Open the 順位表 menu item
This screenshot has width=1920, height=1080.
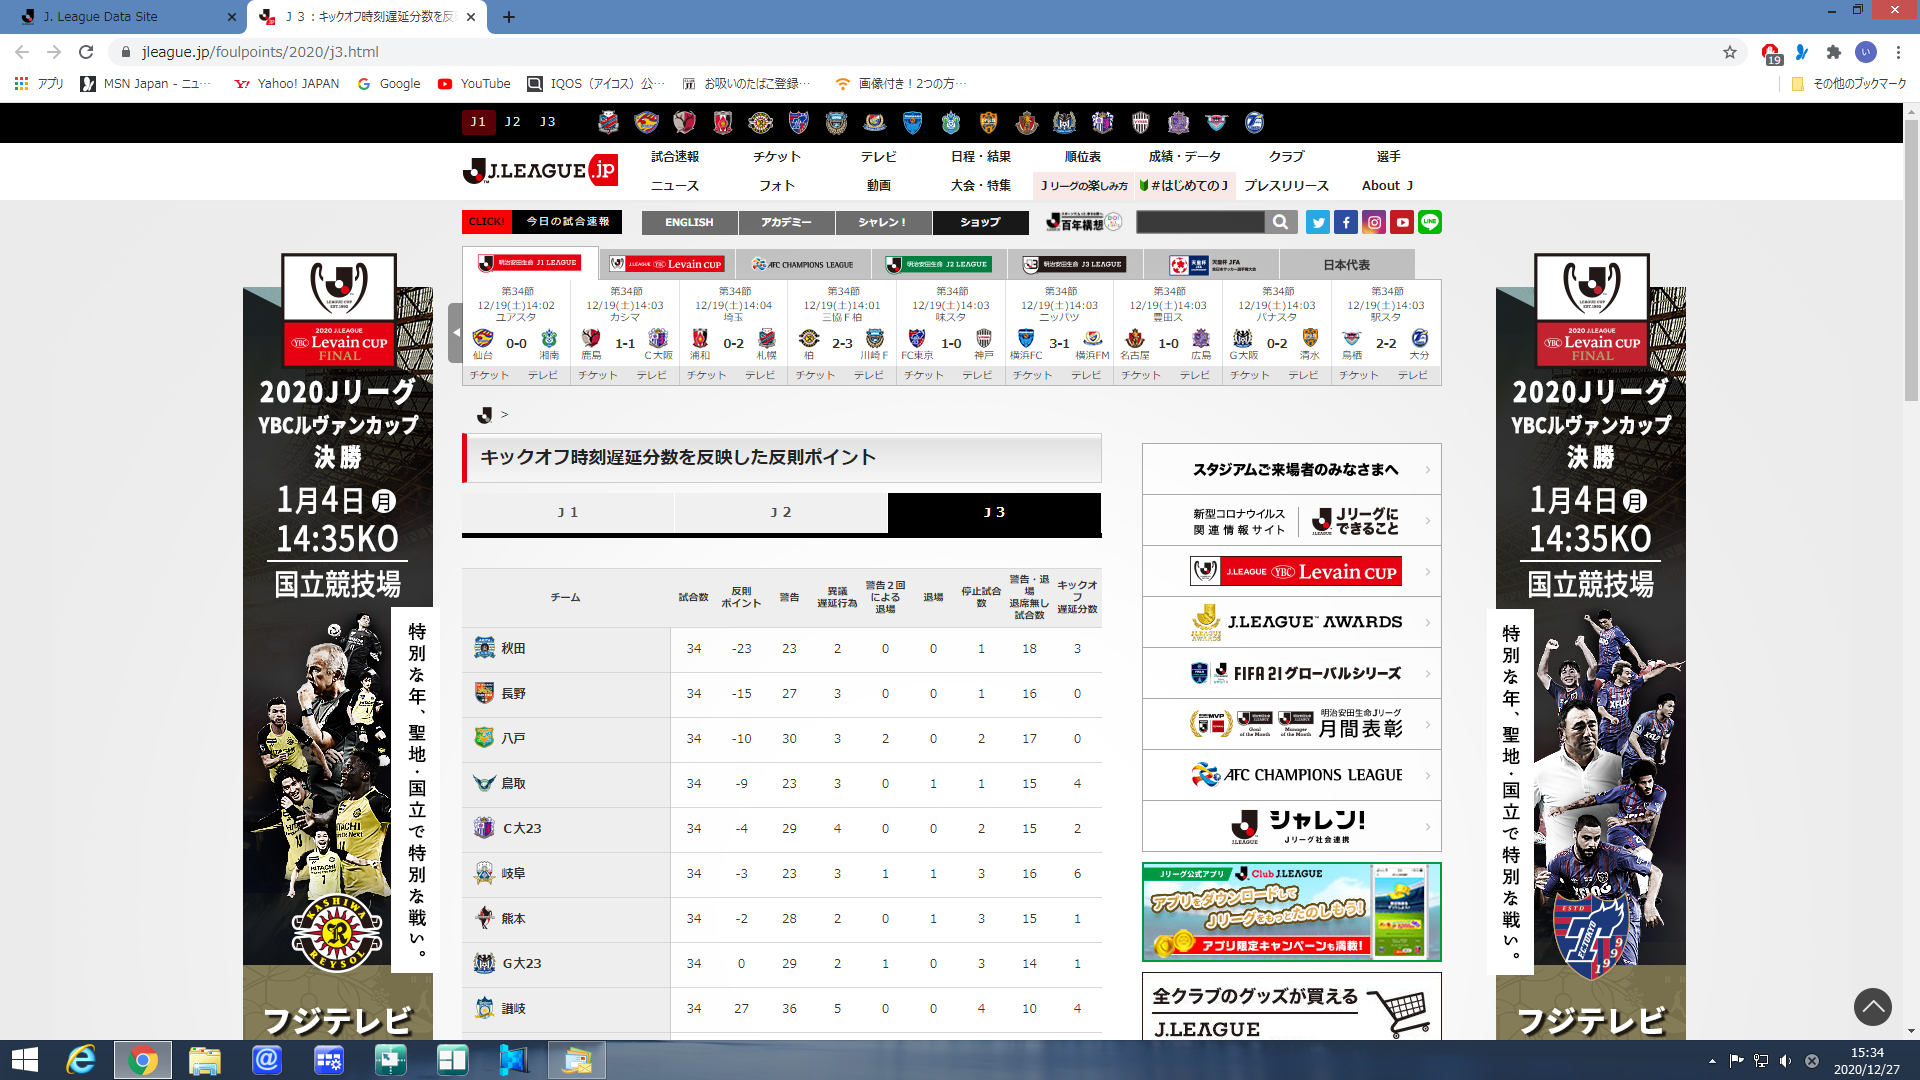coord(1082,157)
